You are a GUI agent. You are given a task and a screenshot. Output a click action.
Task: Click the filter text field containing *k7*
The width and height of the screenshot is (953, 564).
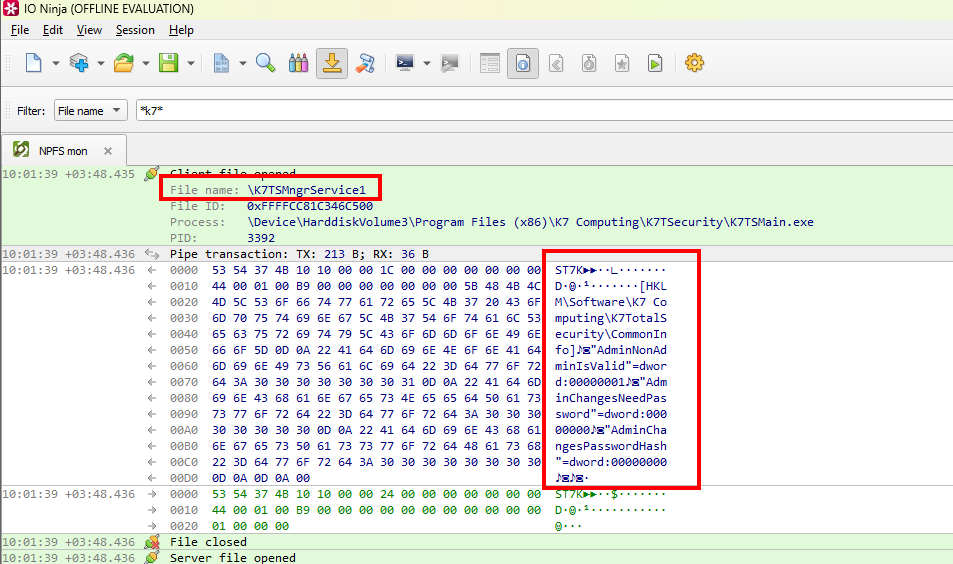[x=540, y=111]
